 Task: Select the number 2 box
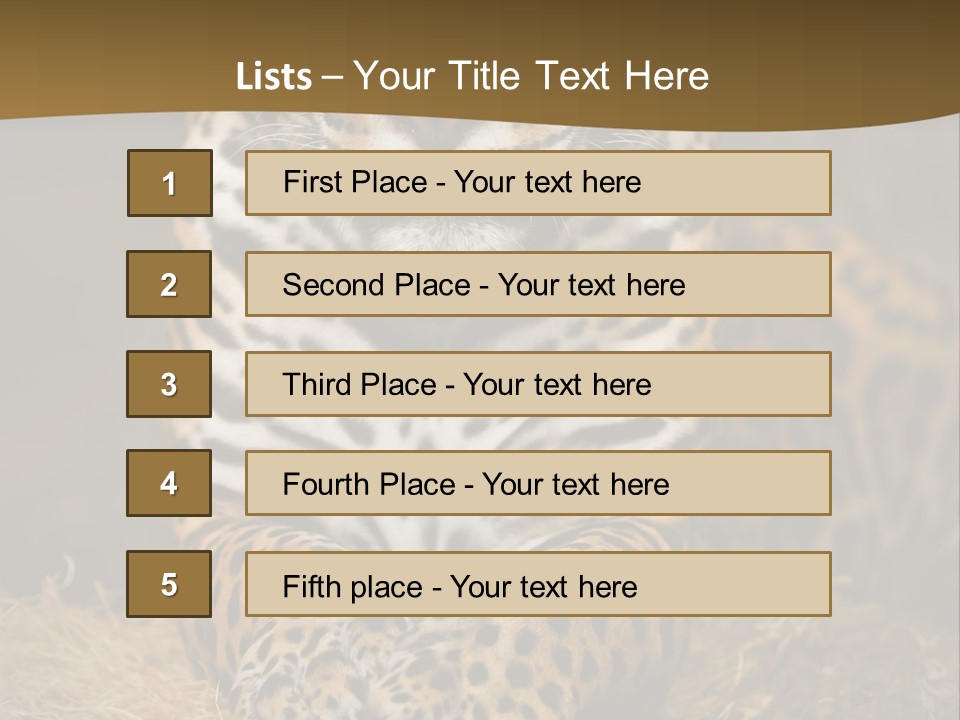tap(169, 284)
